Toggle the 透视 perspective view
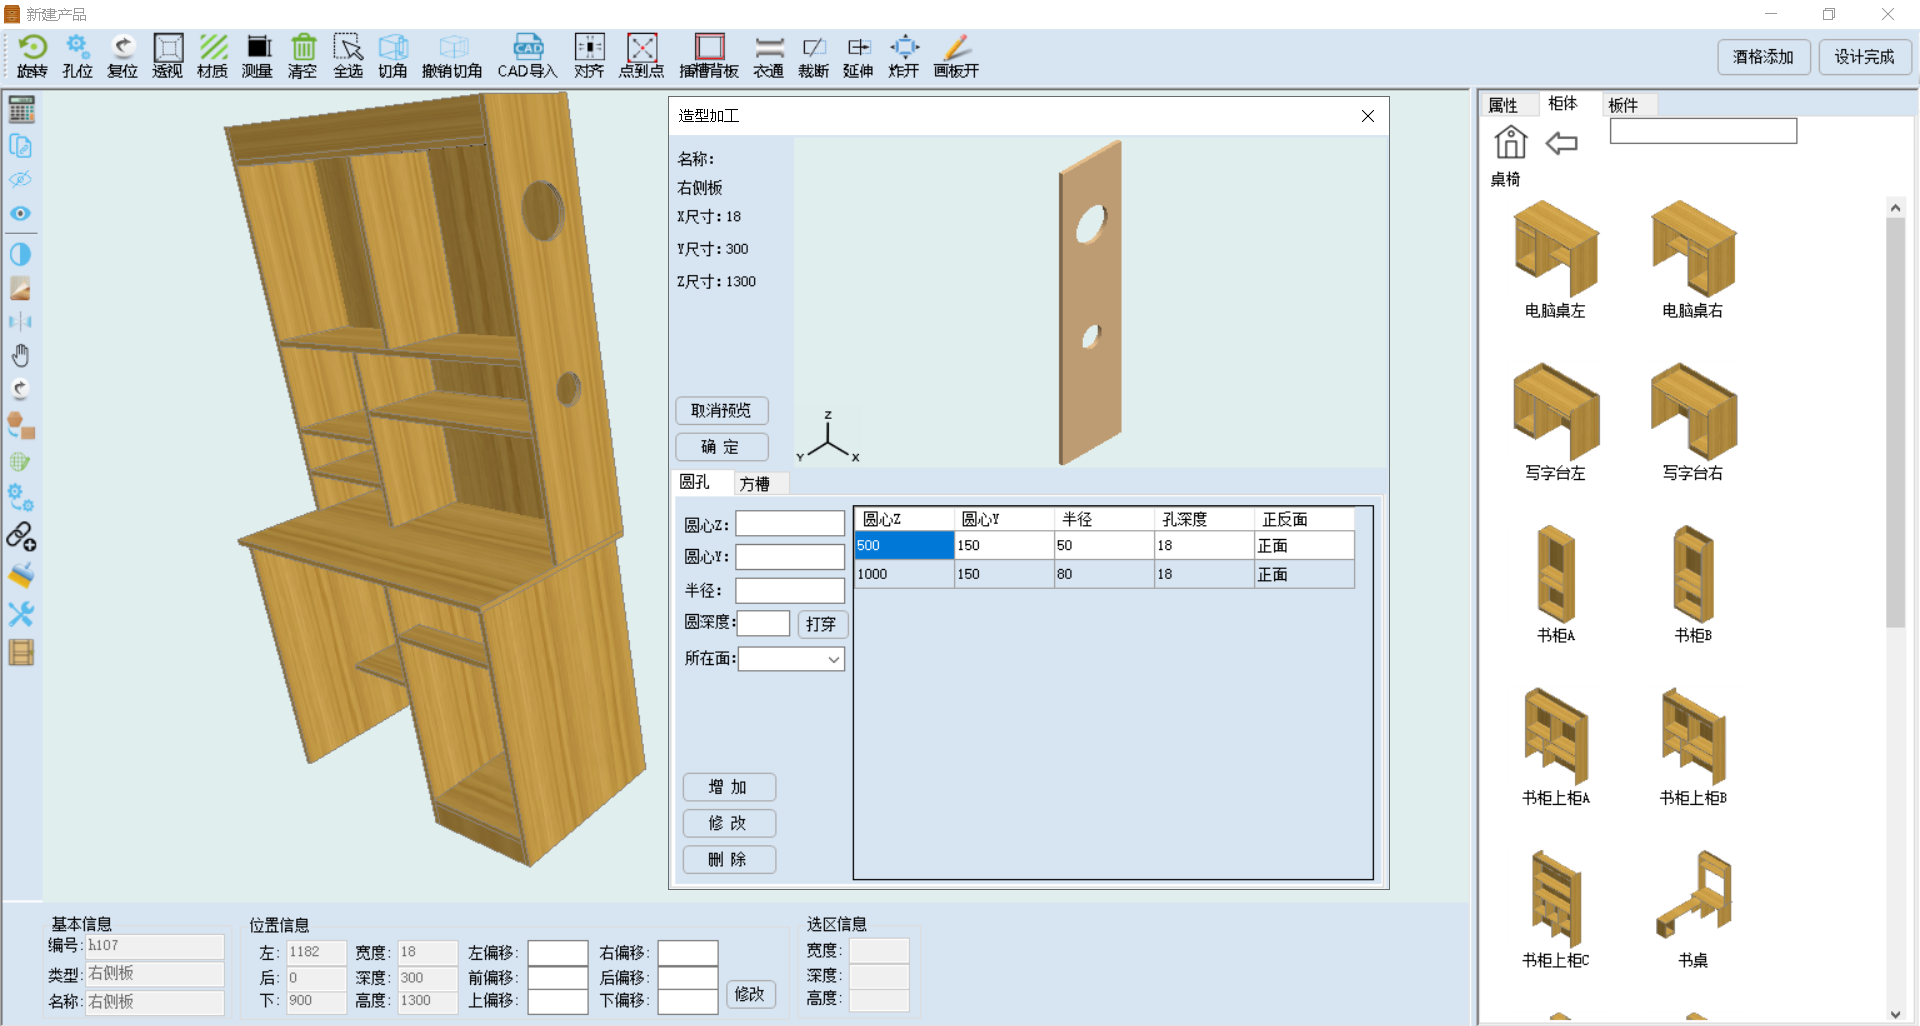1920x1026 pixels. click(x=167, y=56)
